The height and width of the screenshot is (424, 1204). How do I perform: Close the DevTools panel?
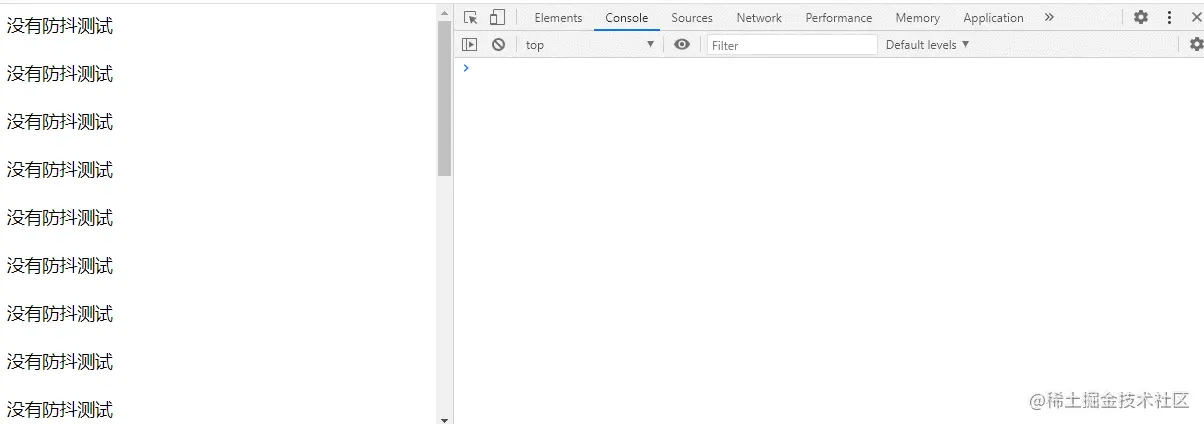point(1196,17)
